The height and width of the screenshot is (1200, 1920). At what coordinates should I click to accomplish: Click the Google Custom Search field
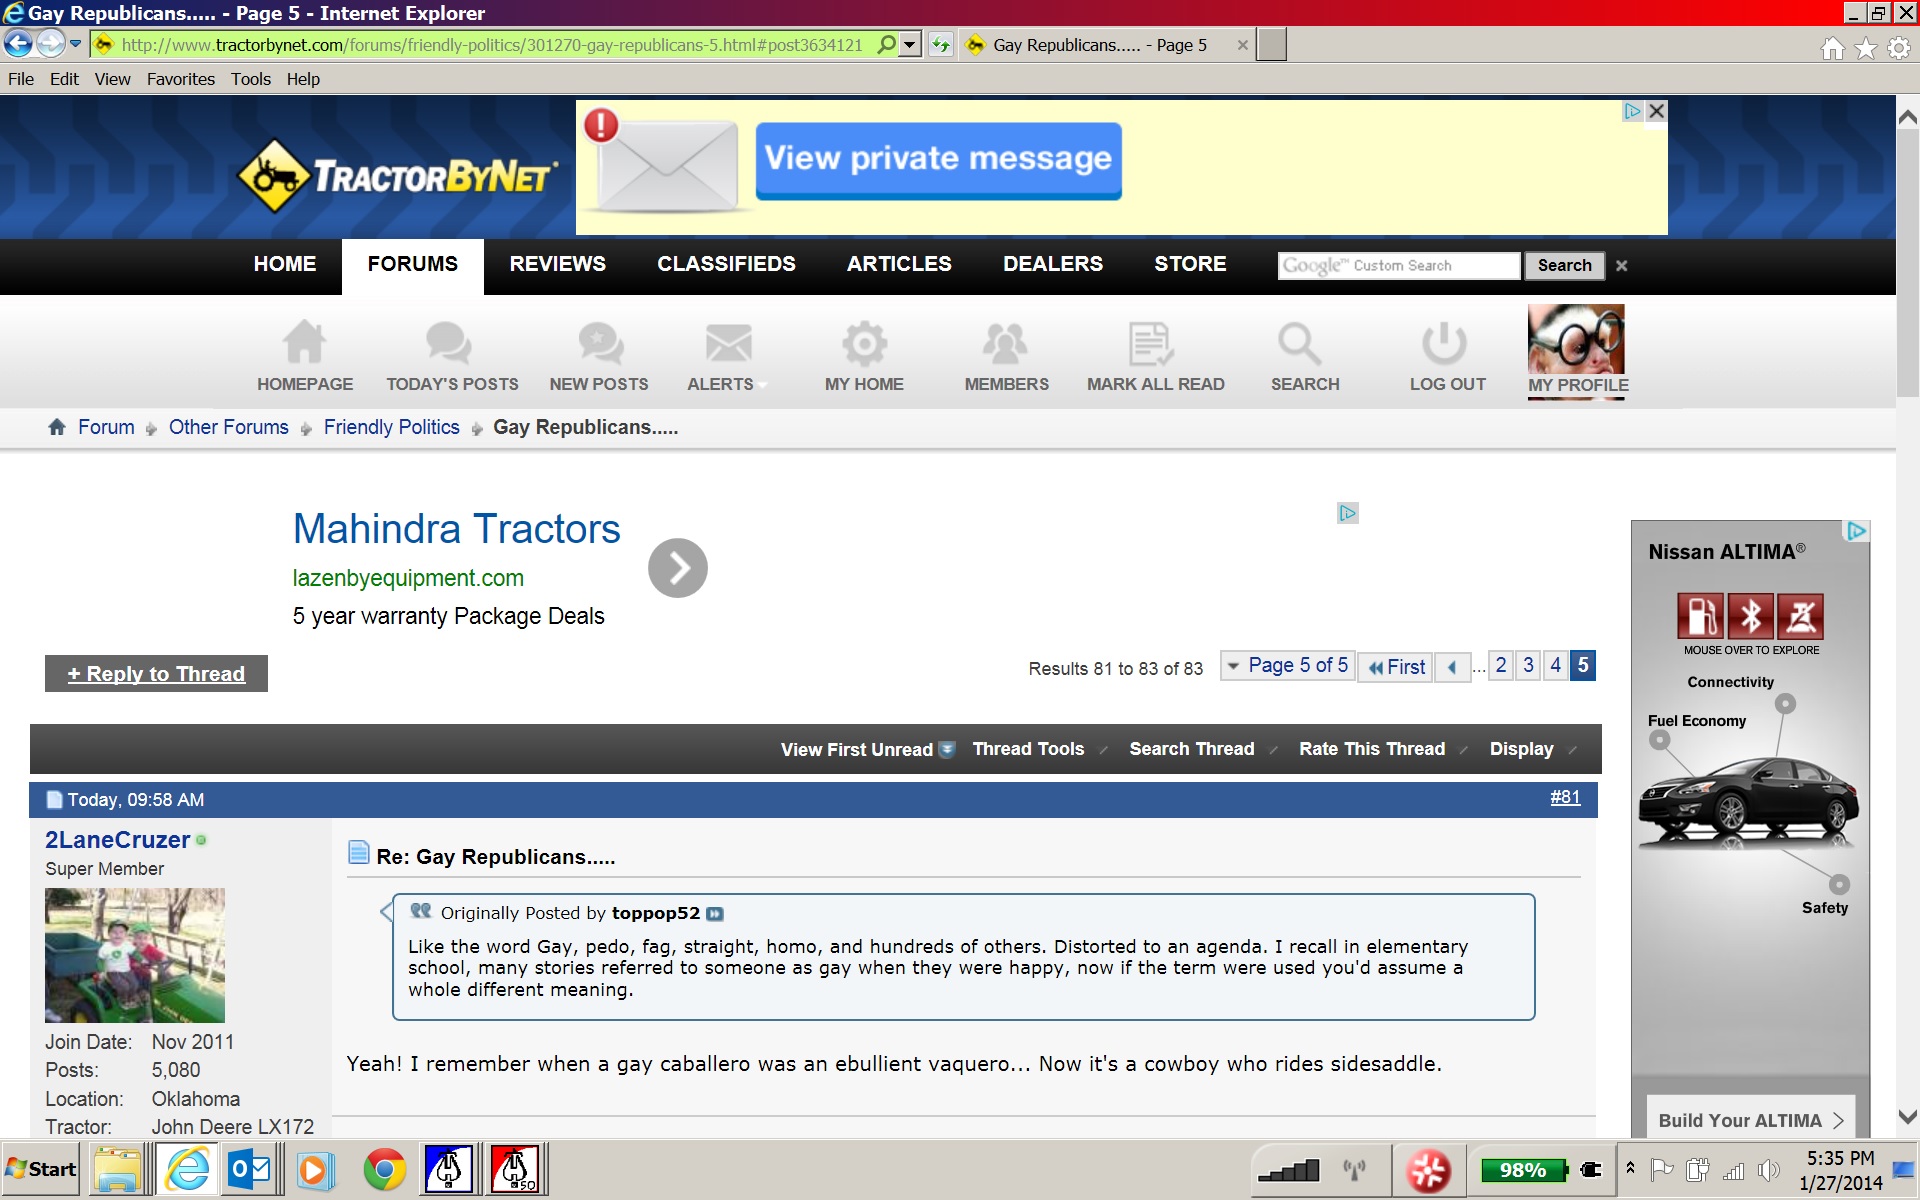pyautogui.click(x=1397, y=265)
